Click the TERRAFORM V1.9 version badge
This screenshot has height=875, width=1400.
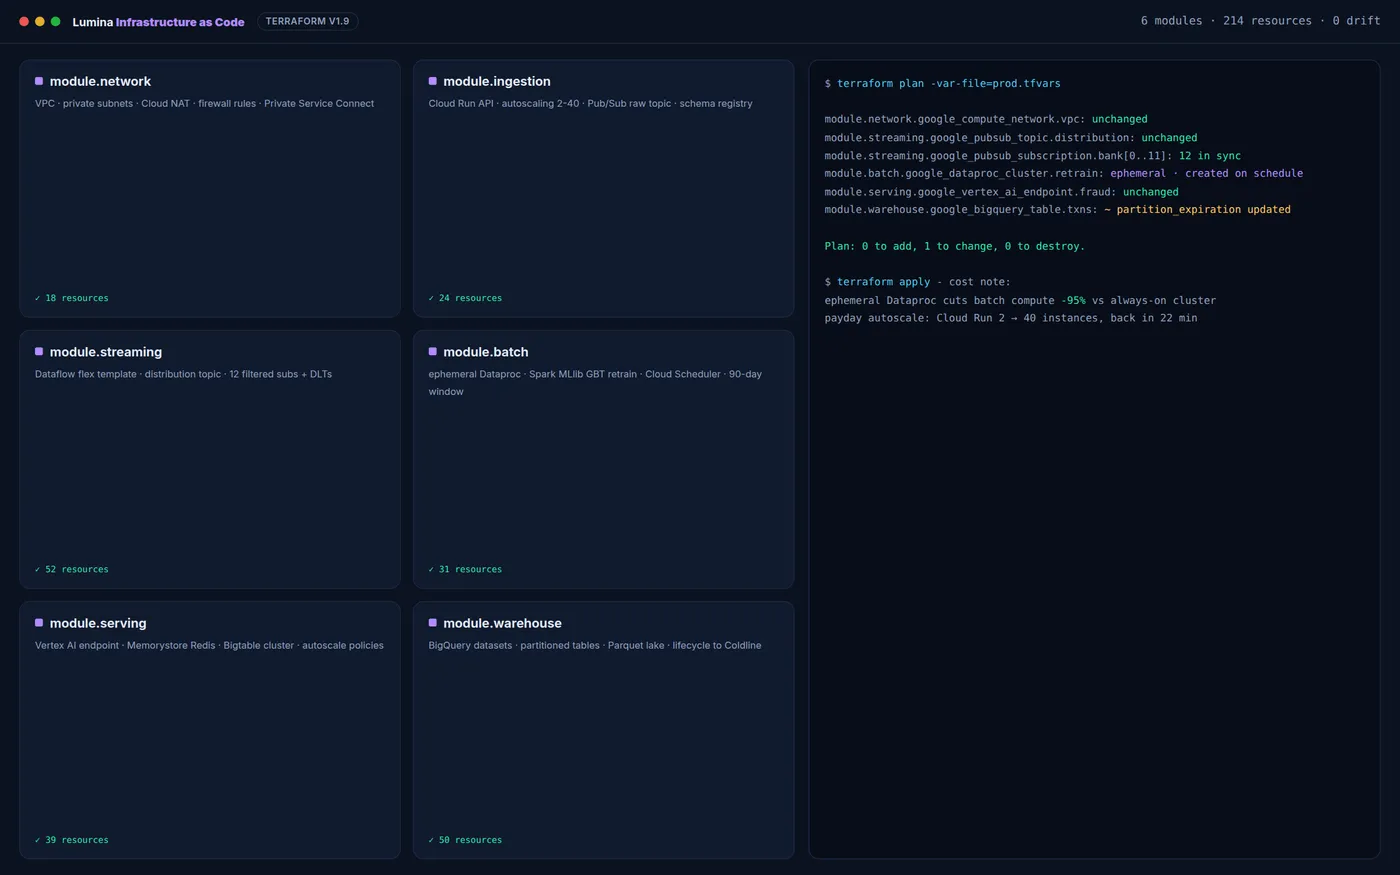pos(308,21)
